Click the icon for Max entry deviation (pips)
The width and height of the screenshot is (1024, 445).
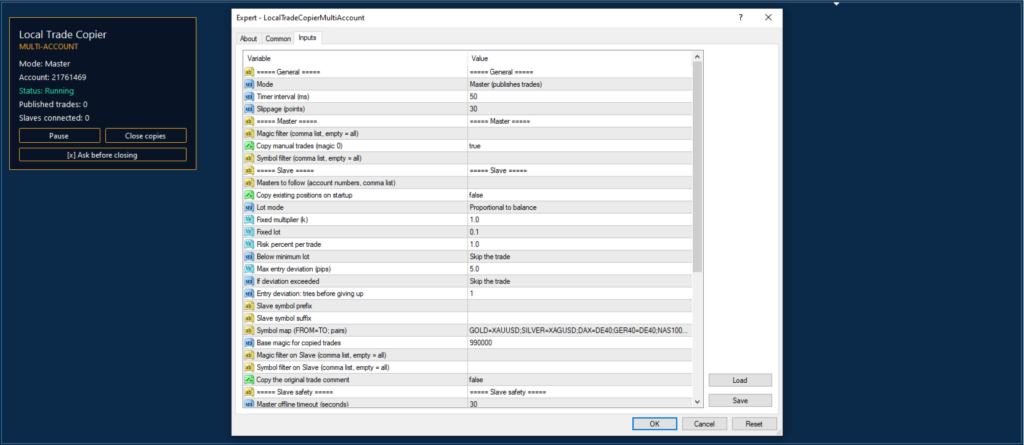(249, 269)
